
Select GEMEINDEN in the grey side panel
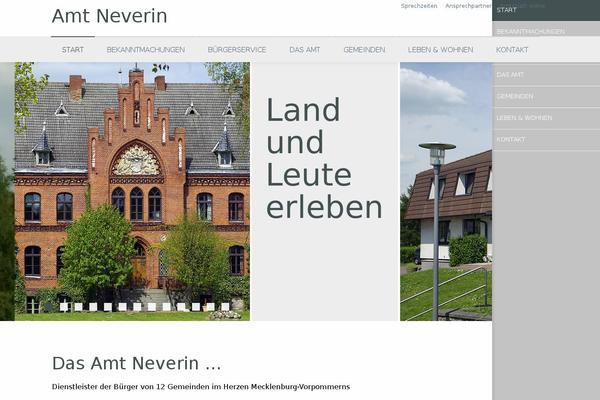click(546, 96)
